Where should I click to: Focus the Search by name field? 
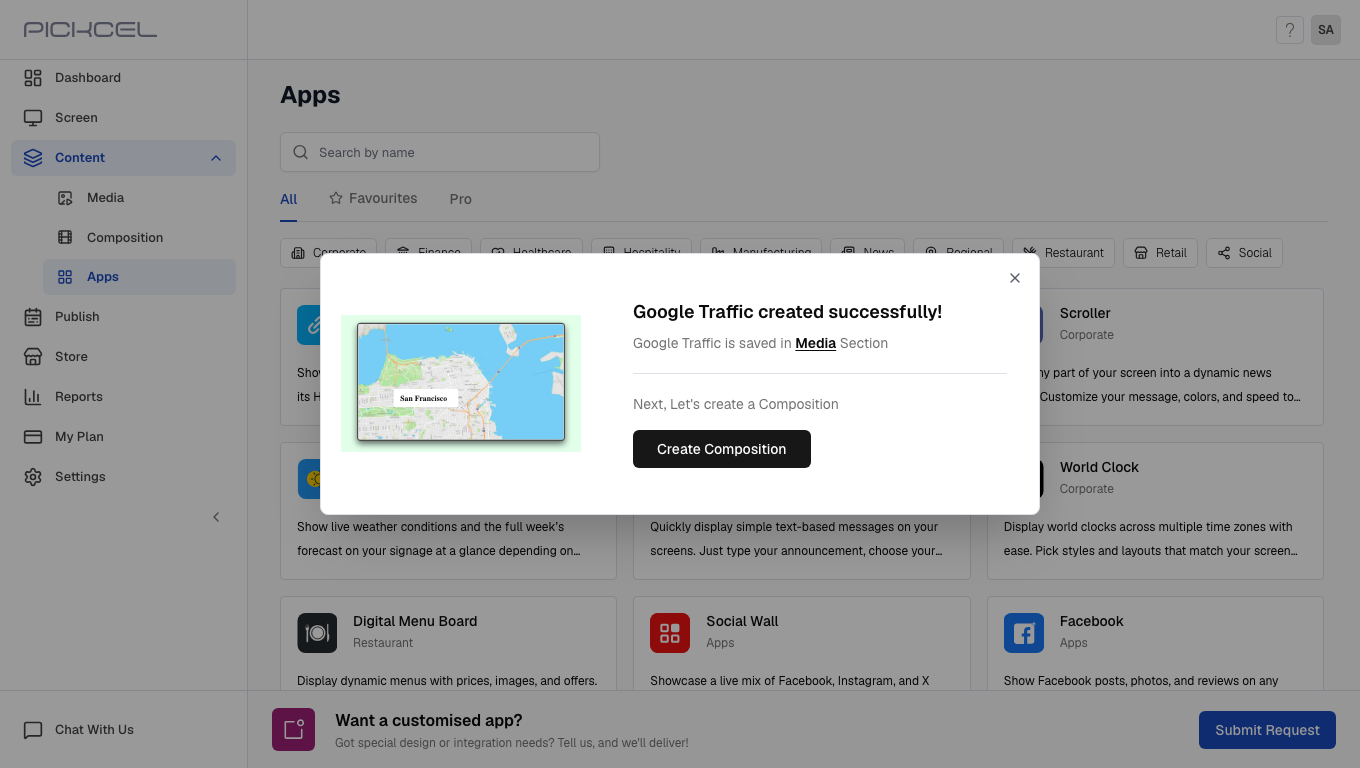coord(440,152)
